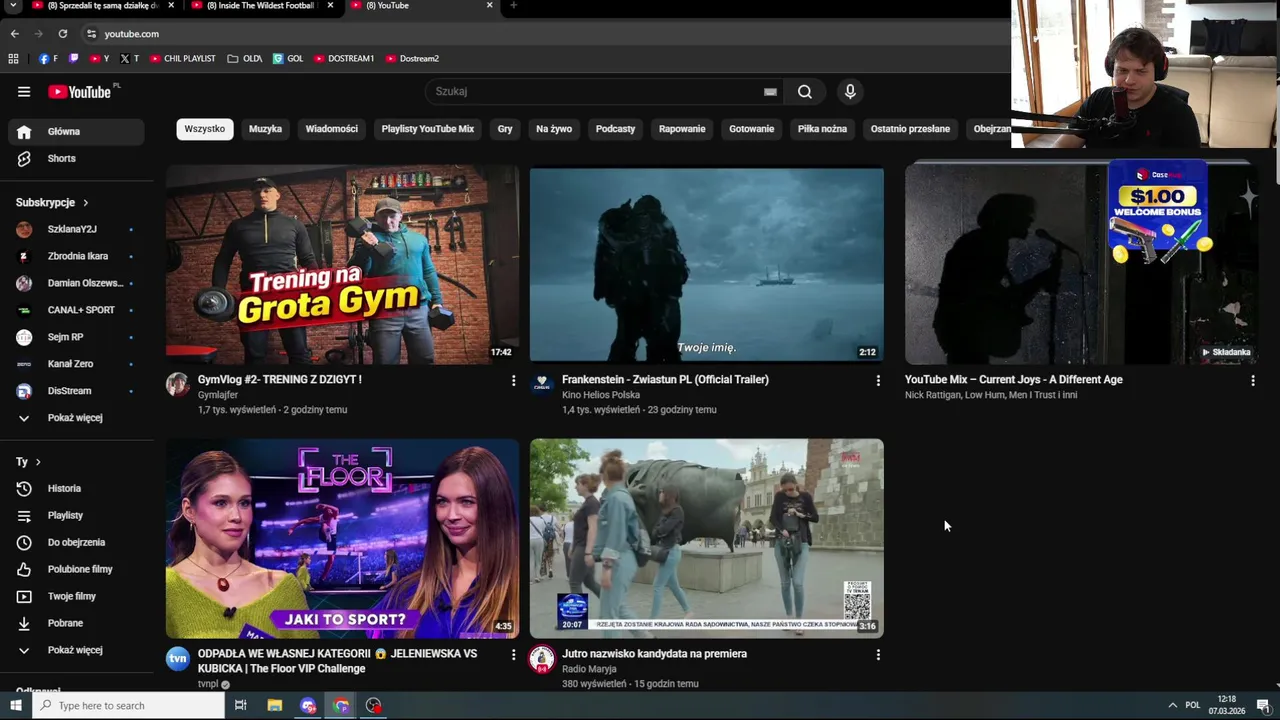Viewport: 1280px width, 720px height.
Task: Open the tvn channel avatar
Action: click(x=178, y=658)
